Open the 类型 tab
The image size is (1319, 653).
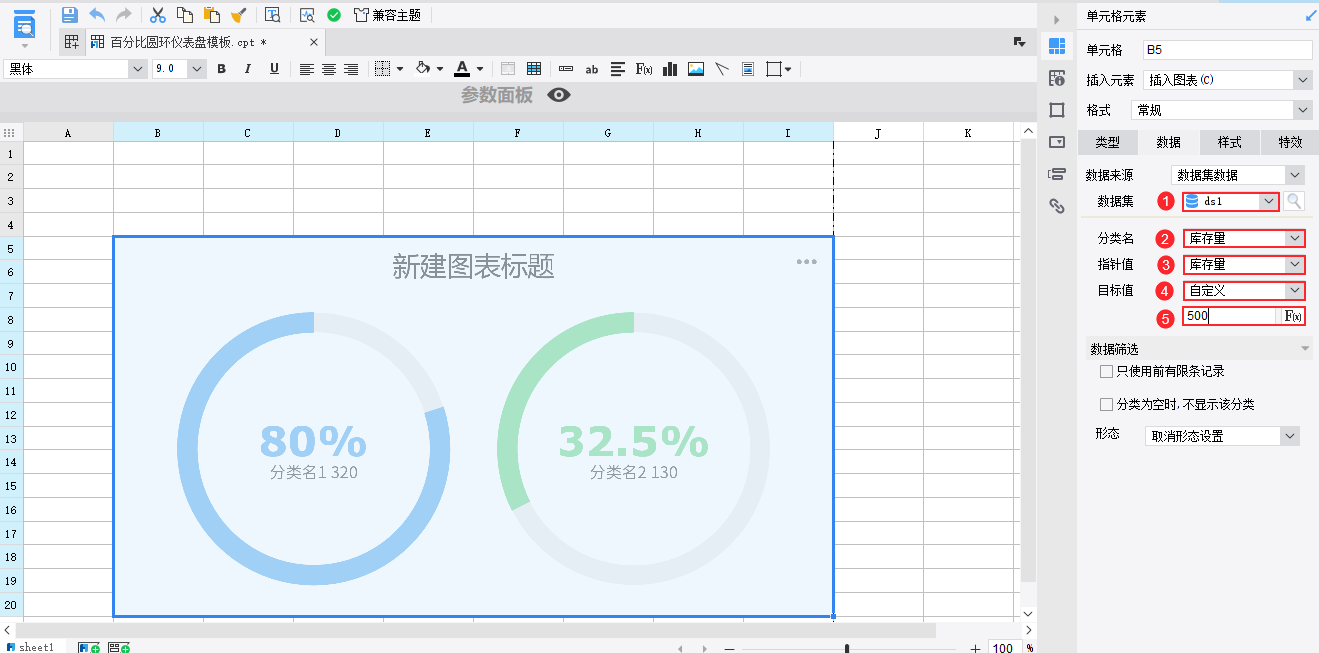[1108, 142]
